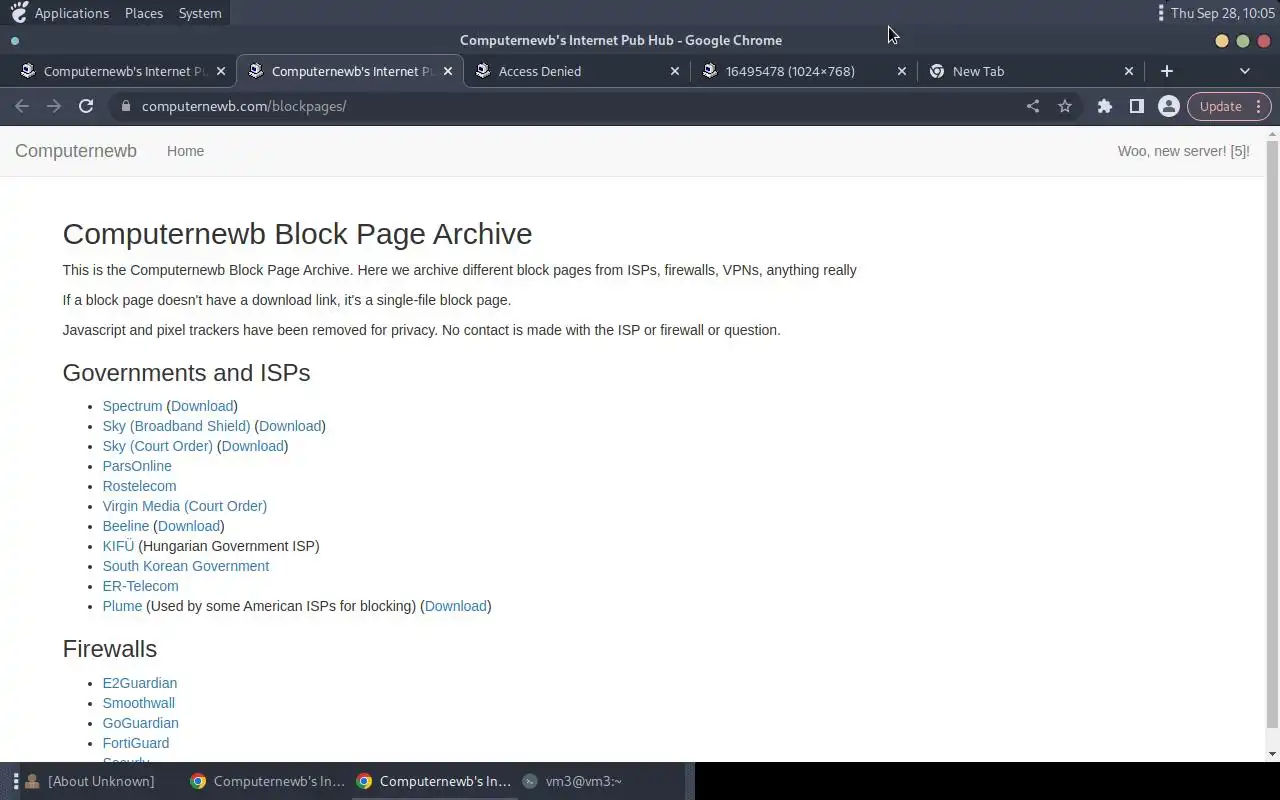Image resolution: width=1280 pixels, height=800 pixels.
Task: Reload the page with the refresh icon
Action: tap(86, 106)
